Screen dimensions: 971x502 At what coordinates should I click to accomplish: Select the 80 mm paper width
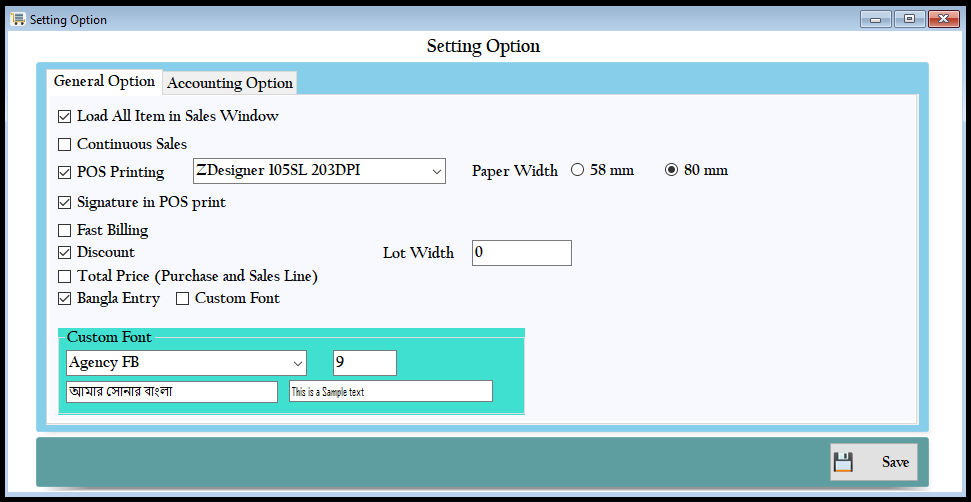click(x=672, y=170)
